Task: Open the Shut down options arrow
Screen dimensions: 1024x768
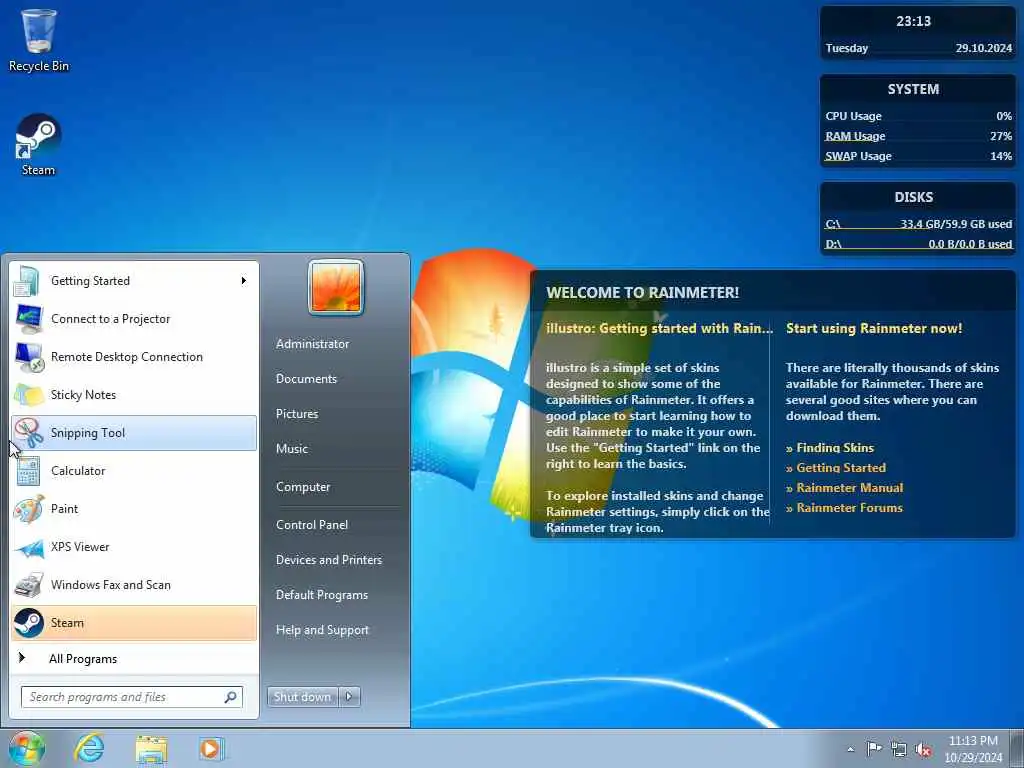Action: [349, 697]
